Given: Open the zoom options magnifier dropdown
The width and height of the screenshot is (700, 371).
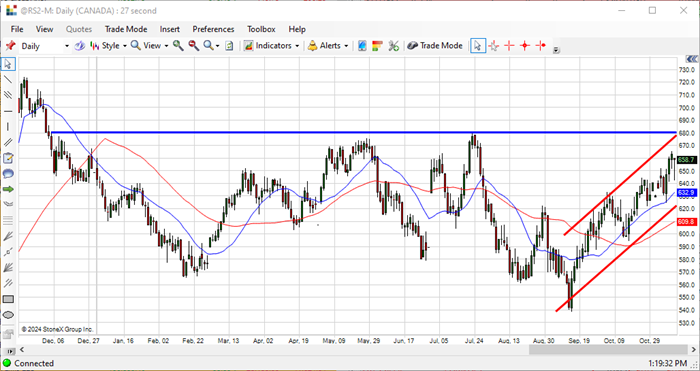Looking at the screenshot, I should (x=212, y=46).
